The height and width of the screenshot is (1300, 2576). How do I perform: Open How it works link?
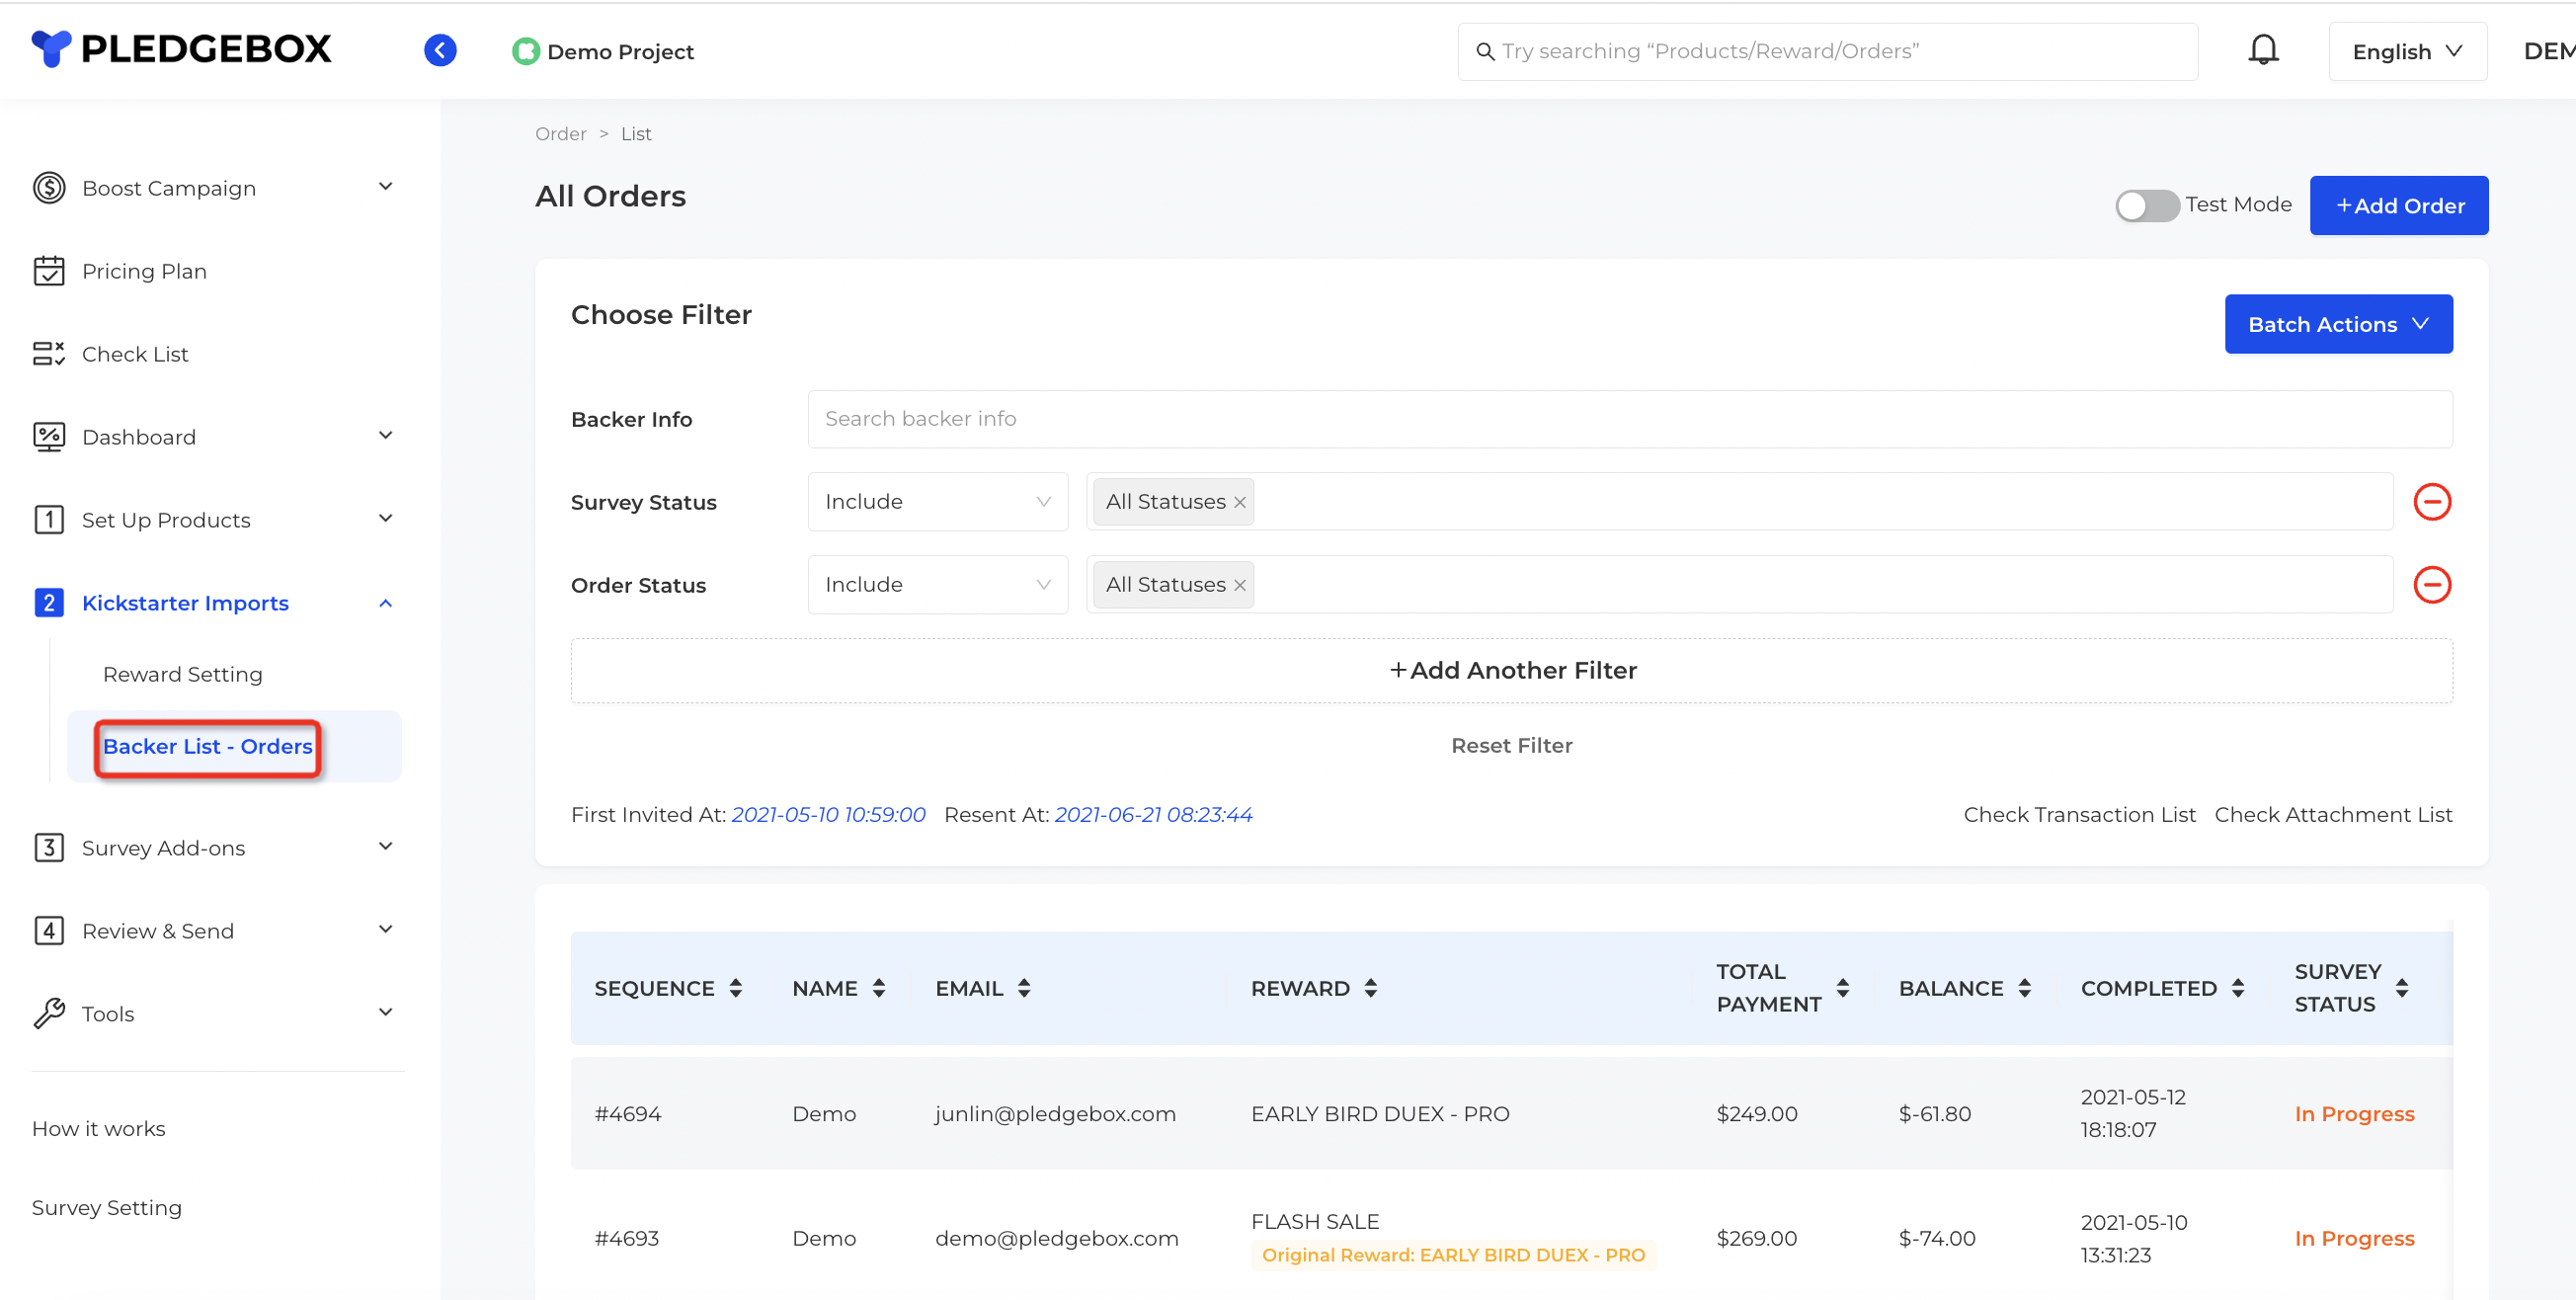point(99,1128)
